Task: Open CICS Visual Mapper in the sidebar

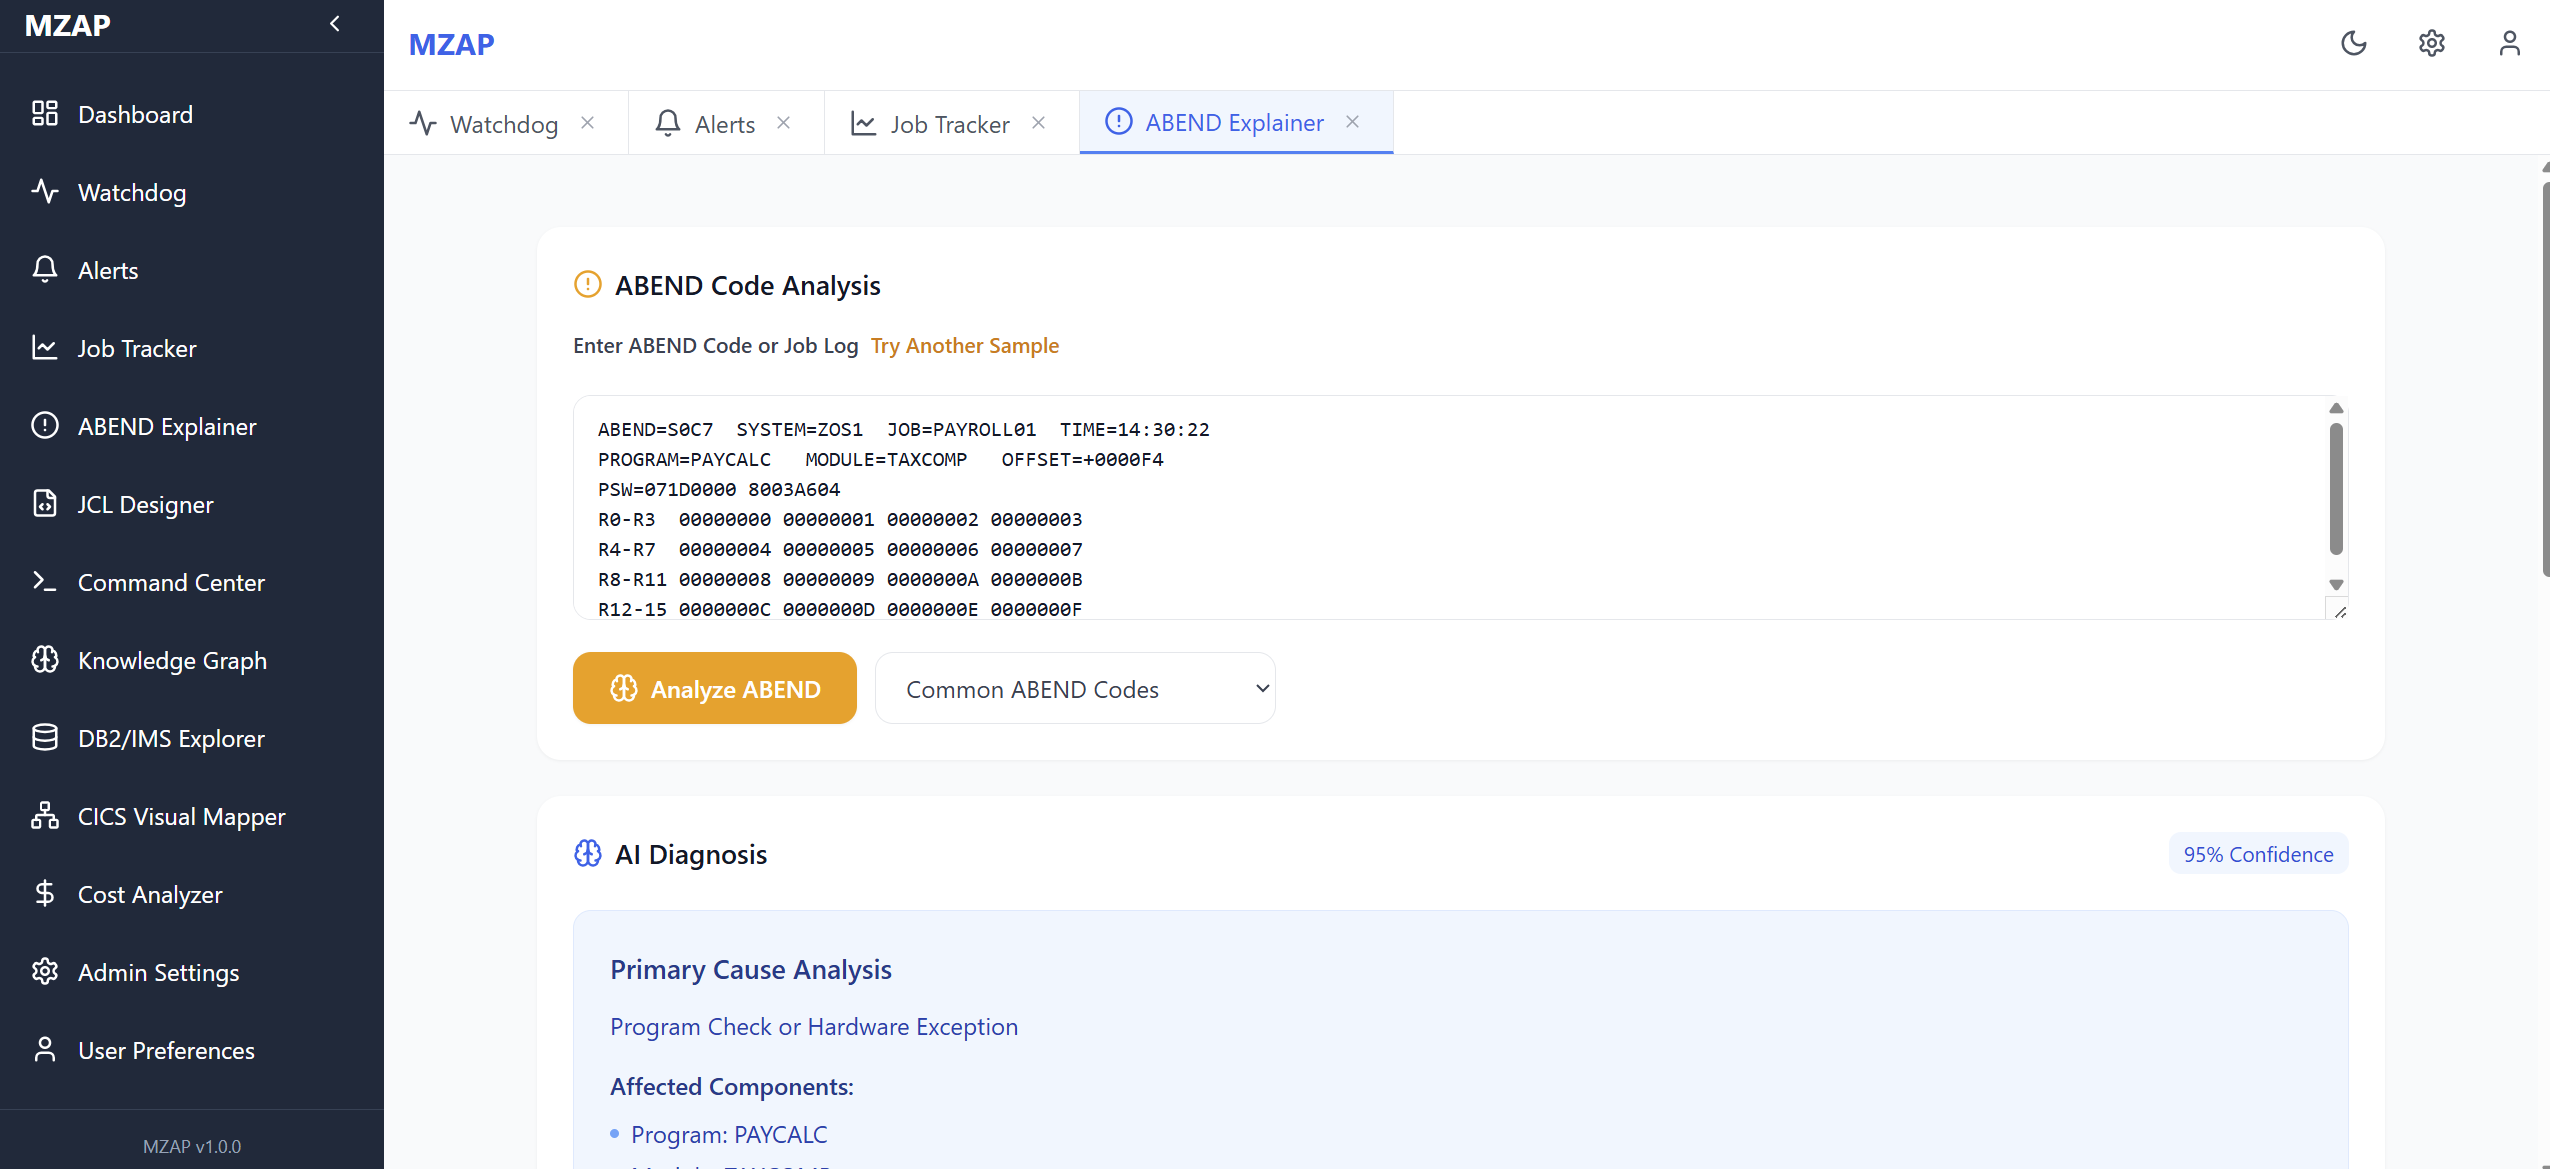Action: [x=181, y=817]
